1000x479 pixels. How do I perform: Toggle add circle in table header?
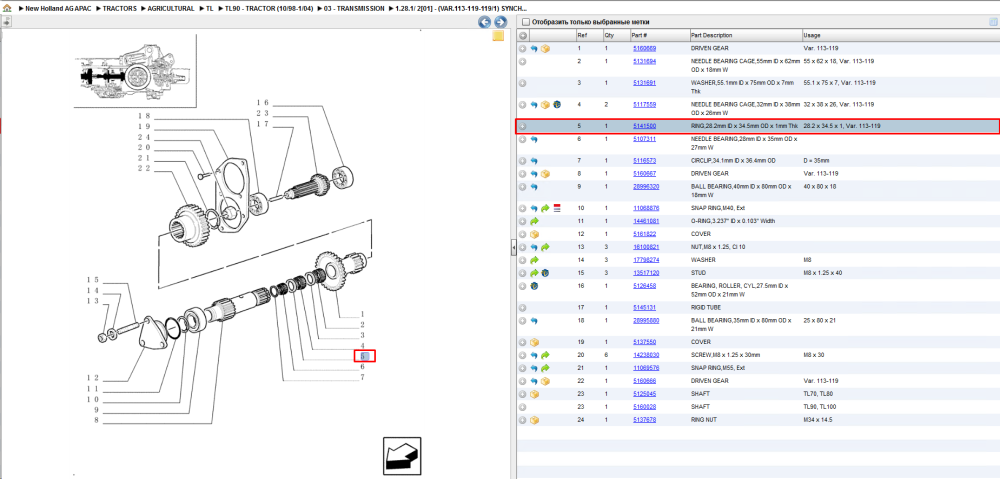(x=522, y=35)
